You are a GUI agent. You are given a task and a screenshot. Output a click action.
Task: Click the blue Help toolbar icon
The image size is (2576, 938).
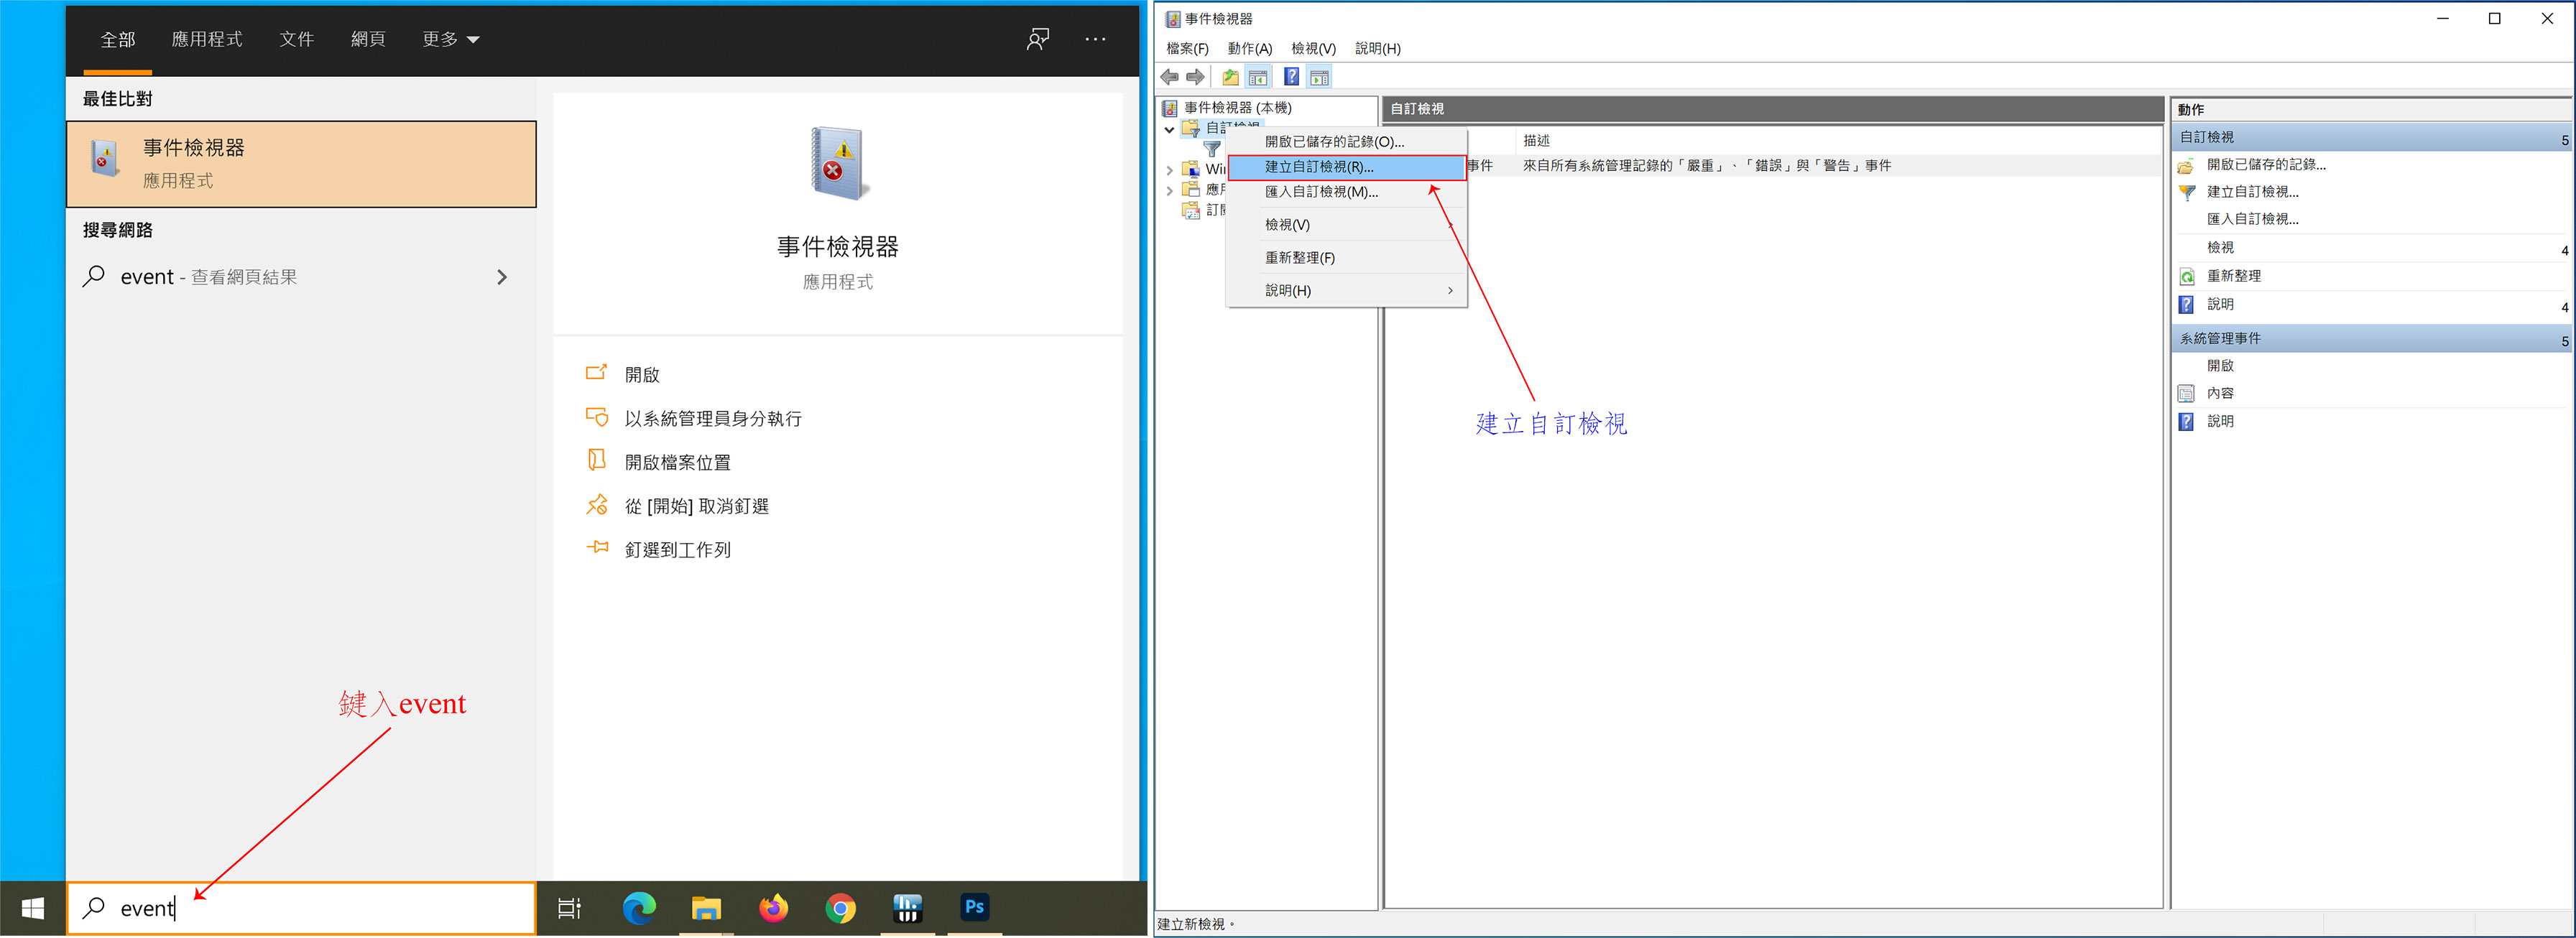click(1291, 77)
